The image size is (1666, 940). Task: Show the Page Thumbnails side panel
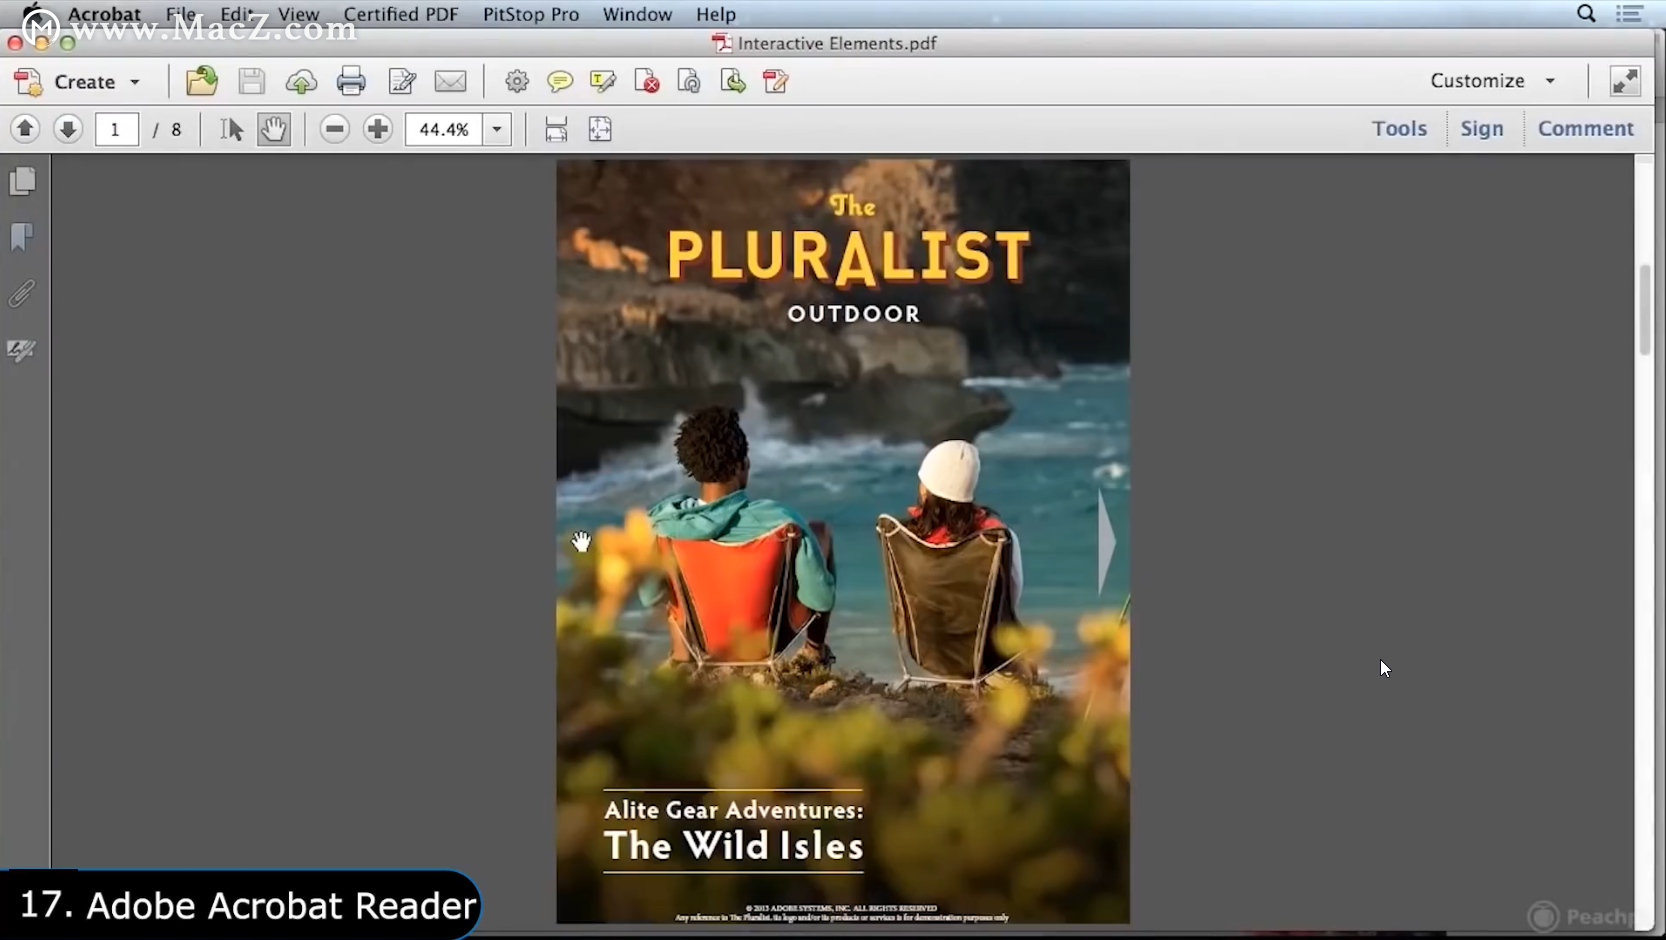click(x=22, y=181)
